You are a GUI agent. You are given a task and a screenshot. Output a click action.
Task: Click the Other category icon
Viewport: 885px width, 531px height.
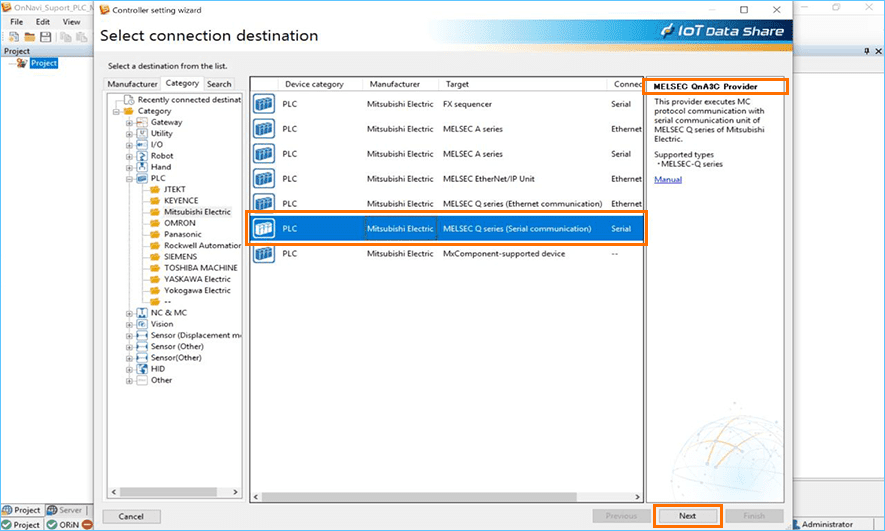[142, 380]
